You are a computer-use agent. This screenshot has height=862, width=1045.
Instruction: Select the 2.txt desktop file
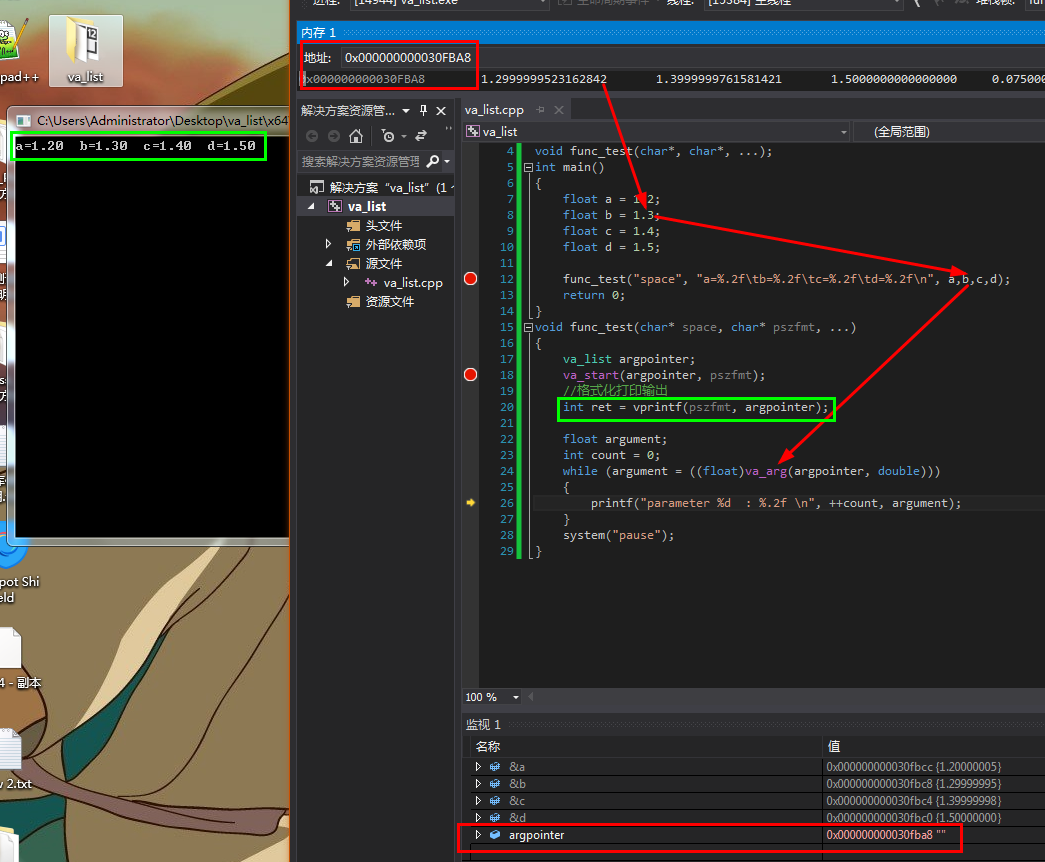tap(16, 759)
